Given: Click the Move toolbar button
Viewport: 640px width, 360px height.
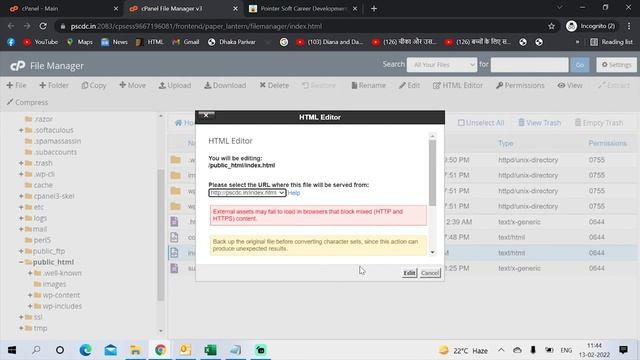Looking at the screenshot, I should tap(132, 85).
